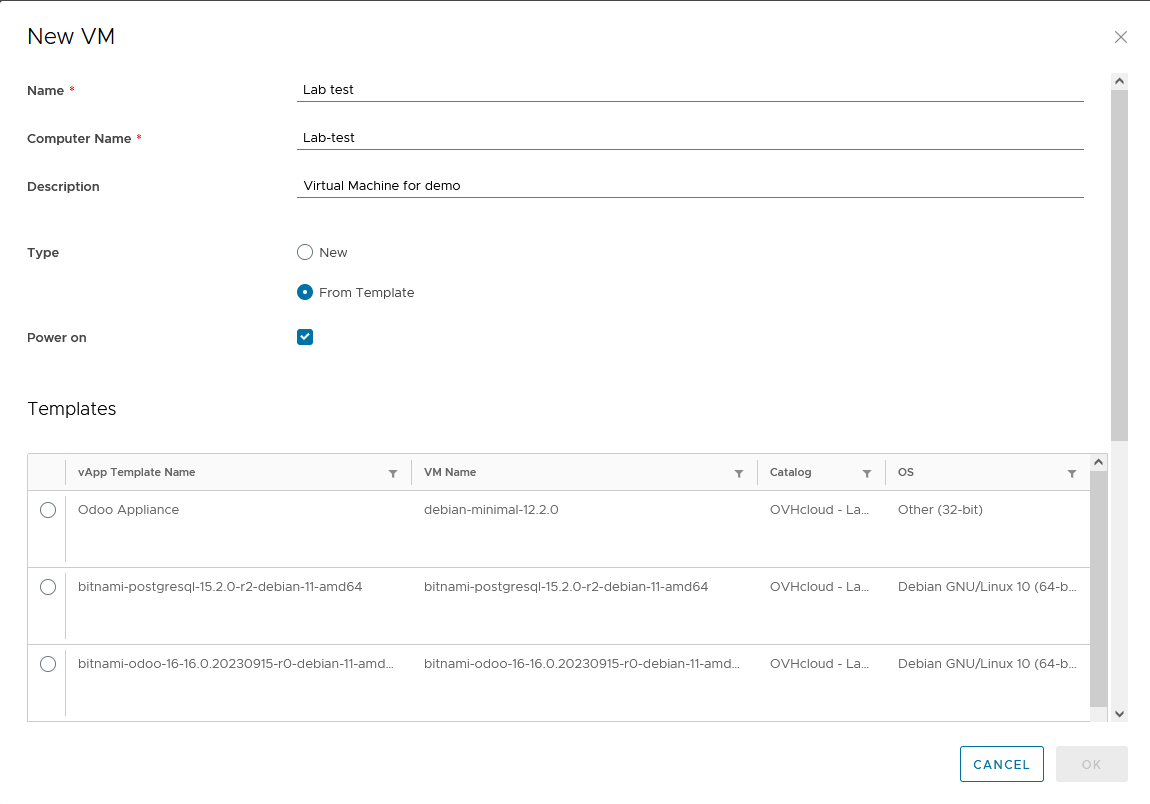Uncheck the Power on checkbox
The image size is (1150, 804).
tap(305, 337)
